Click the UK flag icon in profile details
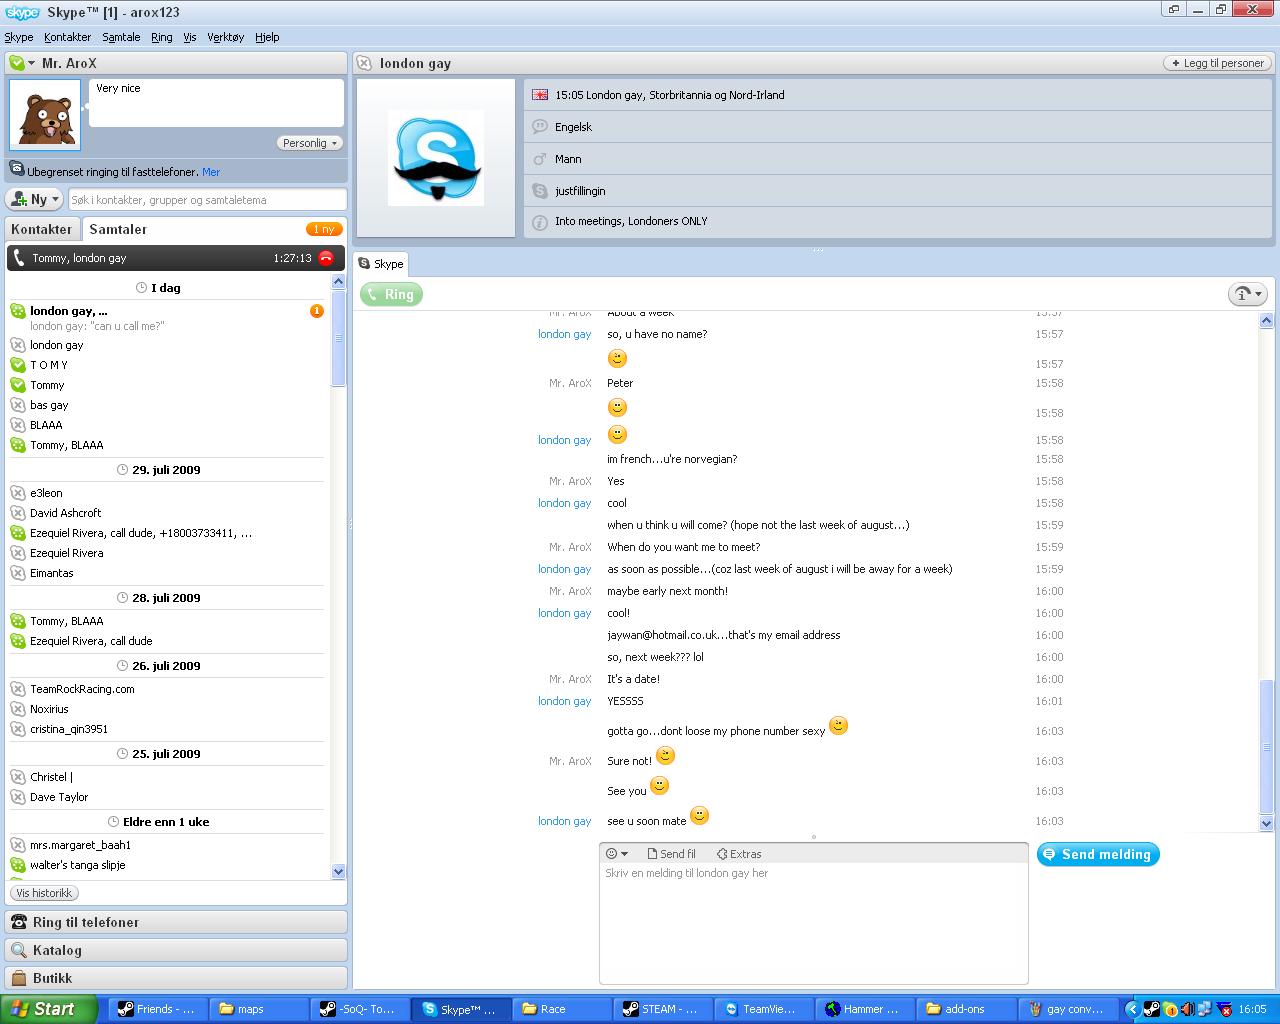The width and height of the screenshot is (1280, 1024). click(540, 95)
